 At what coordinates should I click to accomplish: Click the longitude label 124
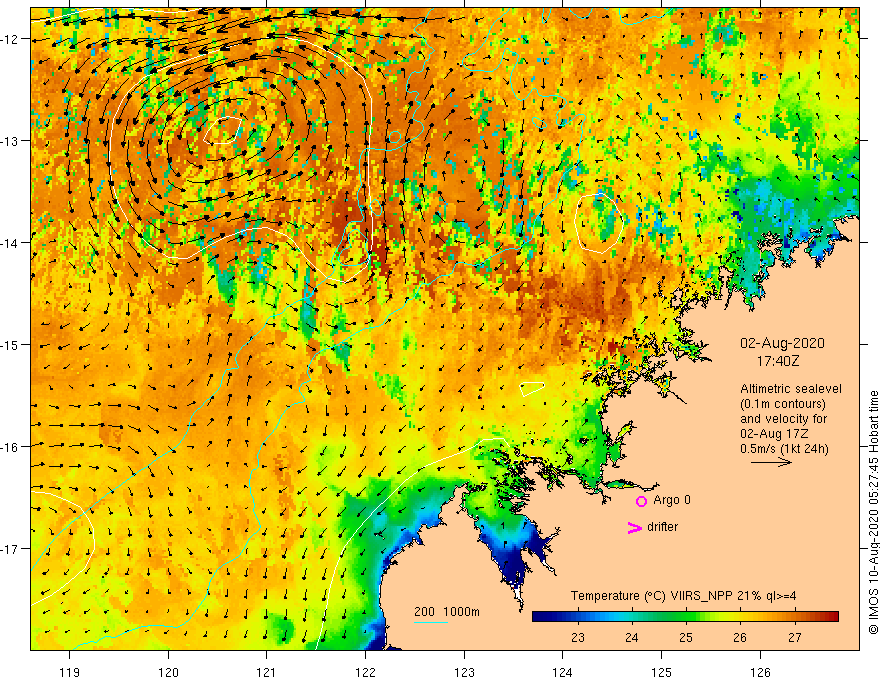point(563,672)
